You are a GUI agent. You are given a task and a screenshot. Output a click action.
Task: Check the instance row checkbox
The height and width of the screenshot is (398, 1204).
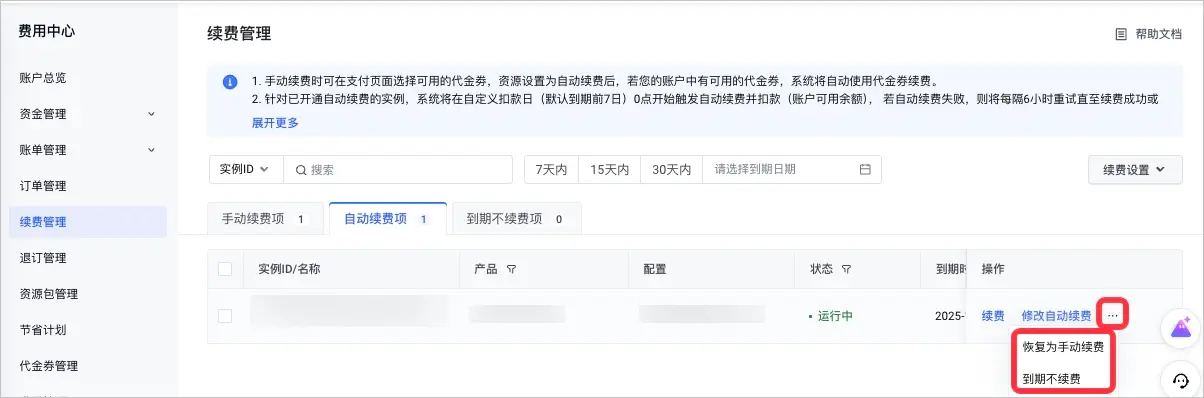click(225, 316)
